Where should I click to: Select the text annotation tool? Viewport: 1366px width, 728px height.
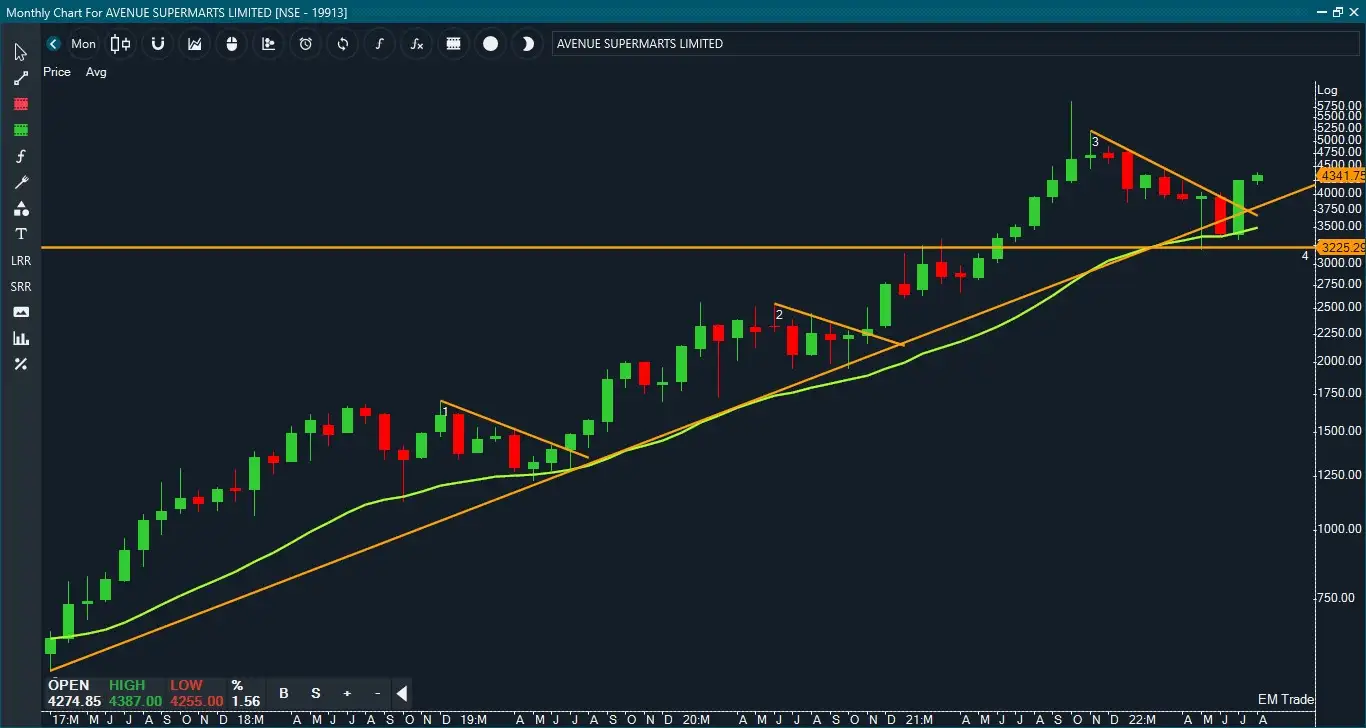coord(20,234)
